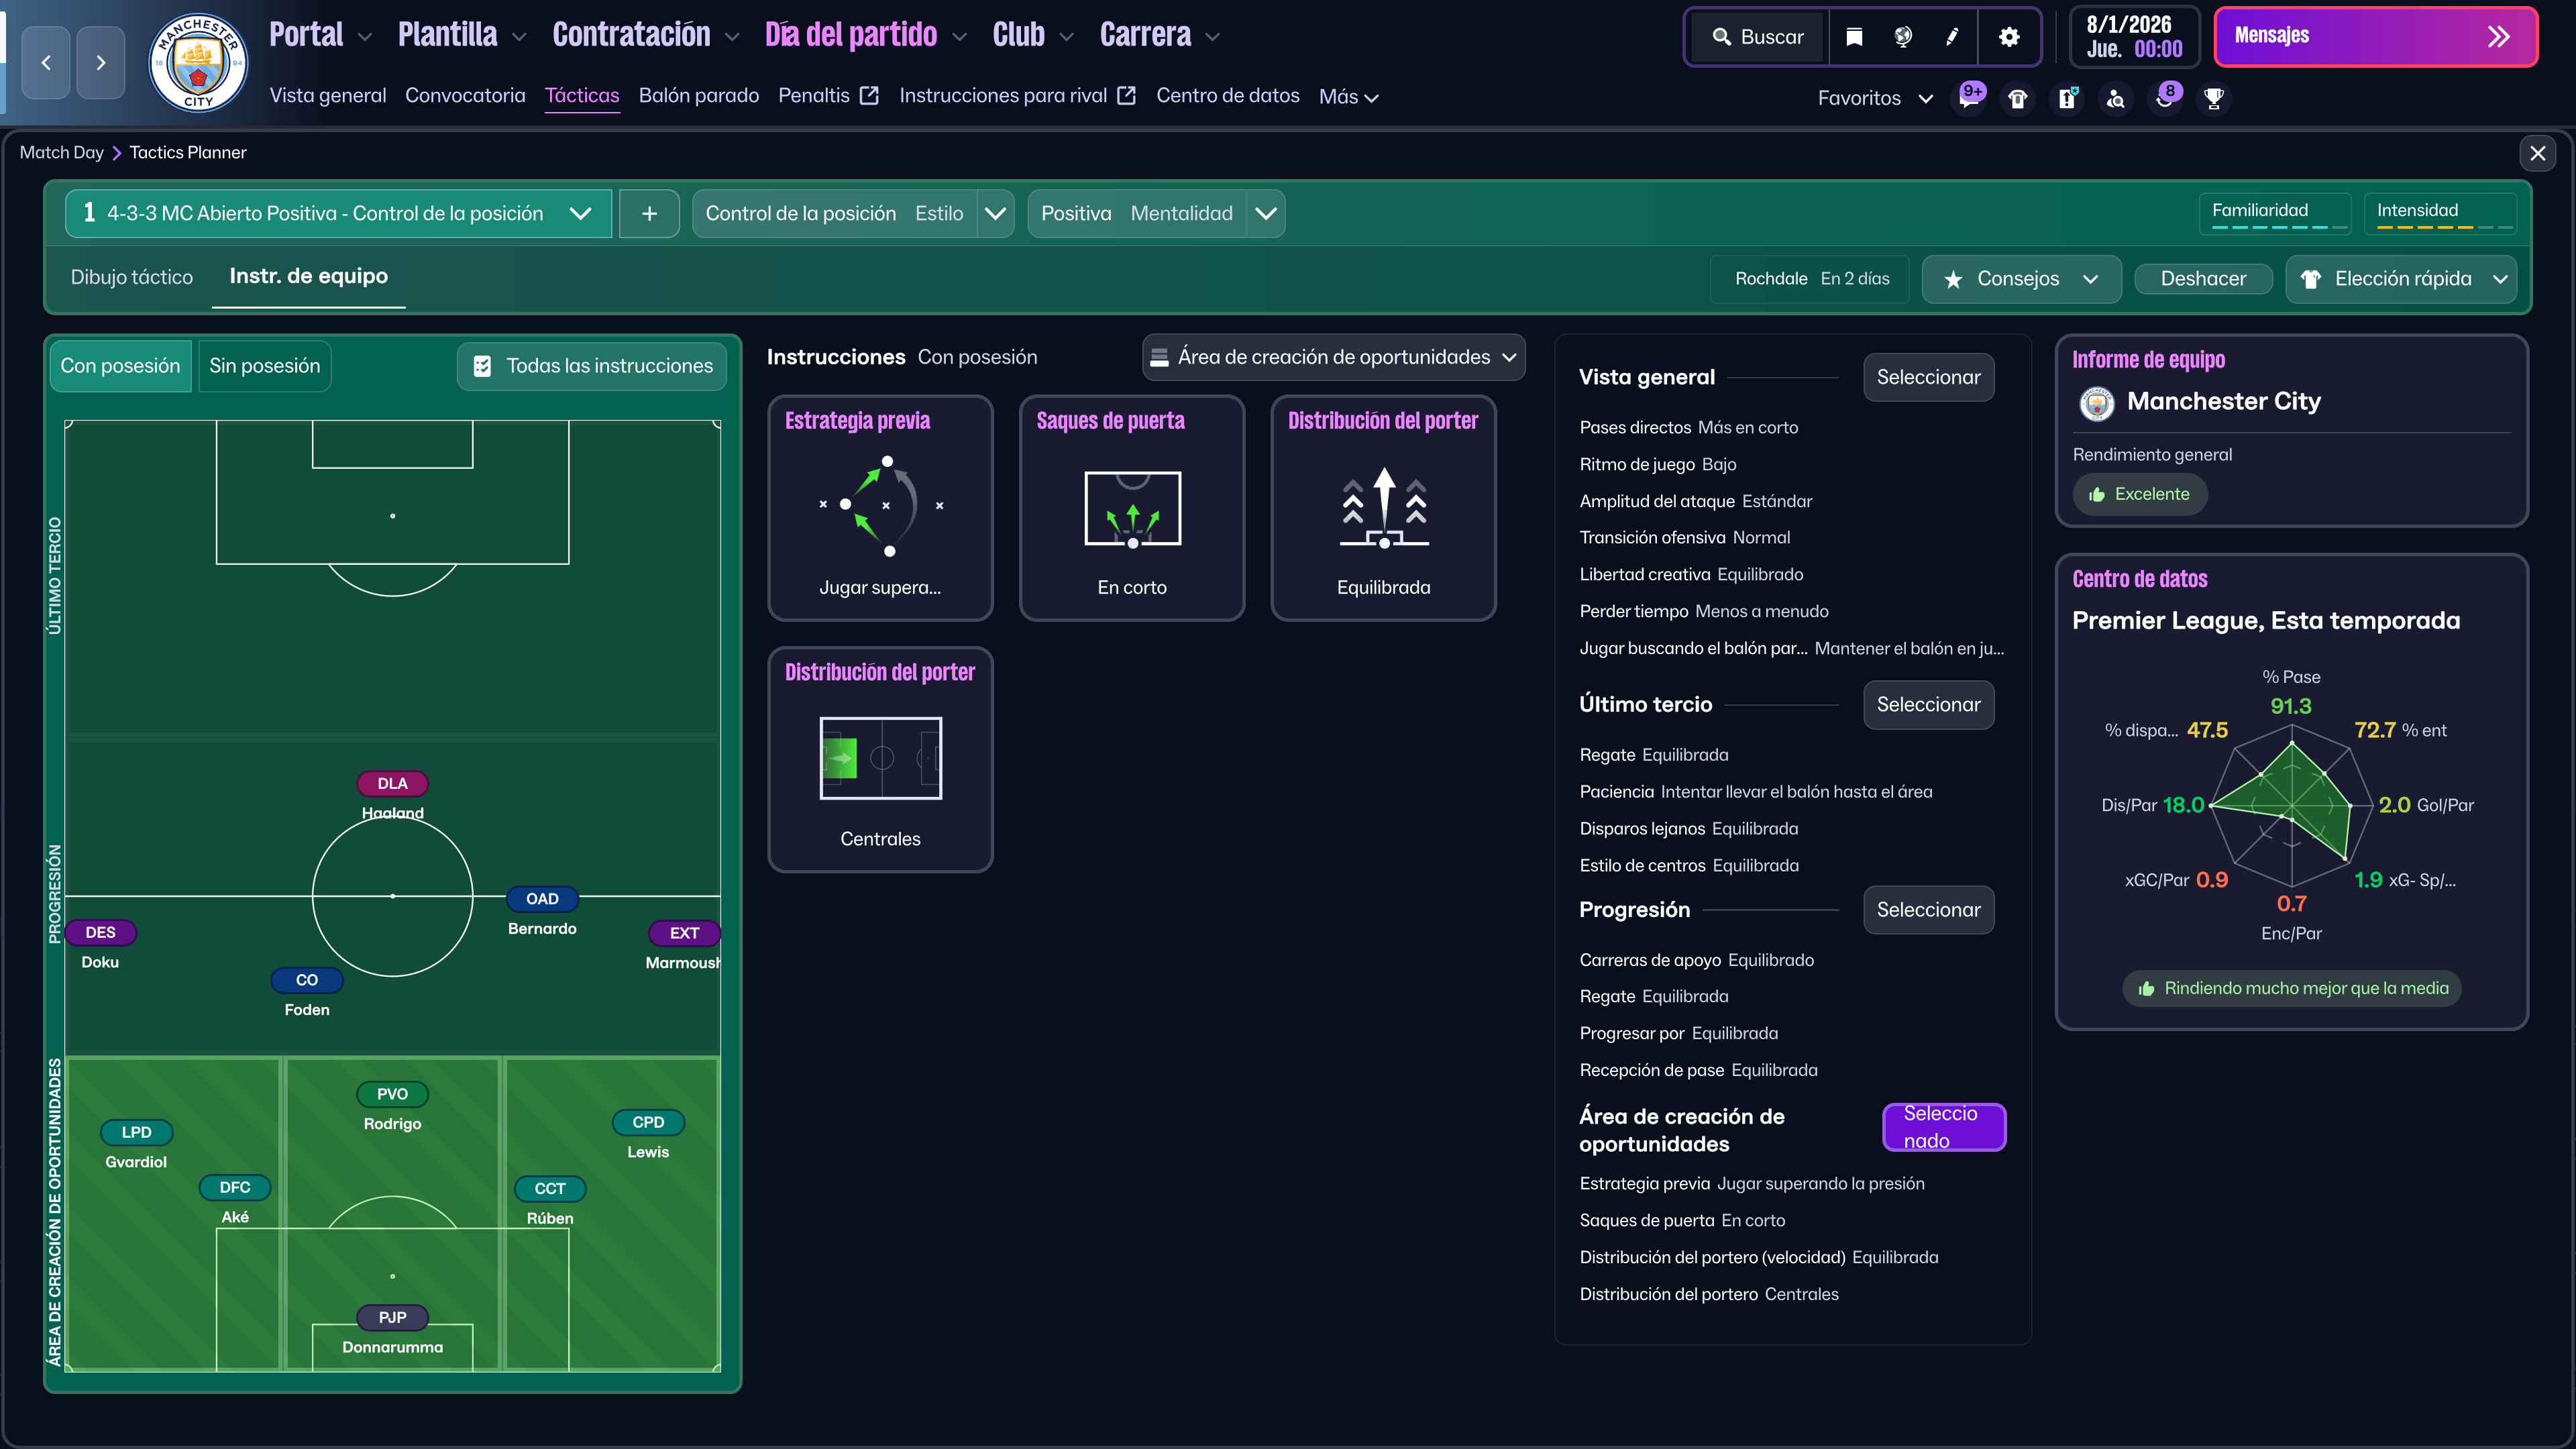Click the pencil edit icon
This screenshot has height=1449, width=2576.
[1952, 37]
